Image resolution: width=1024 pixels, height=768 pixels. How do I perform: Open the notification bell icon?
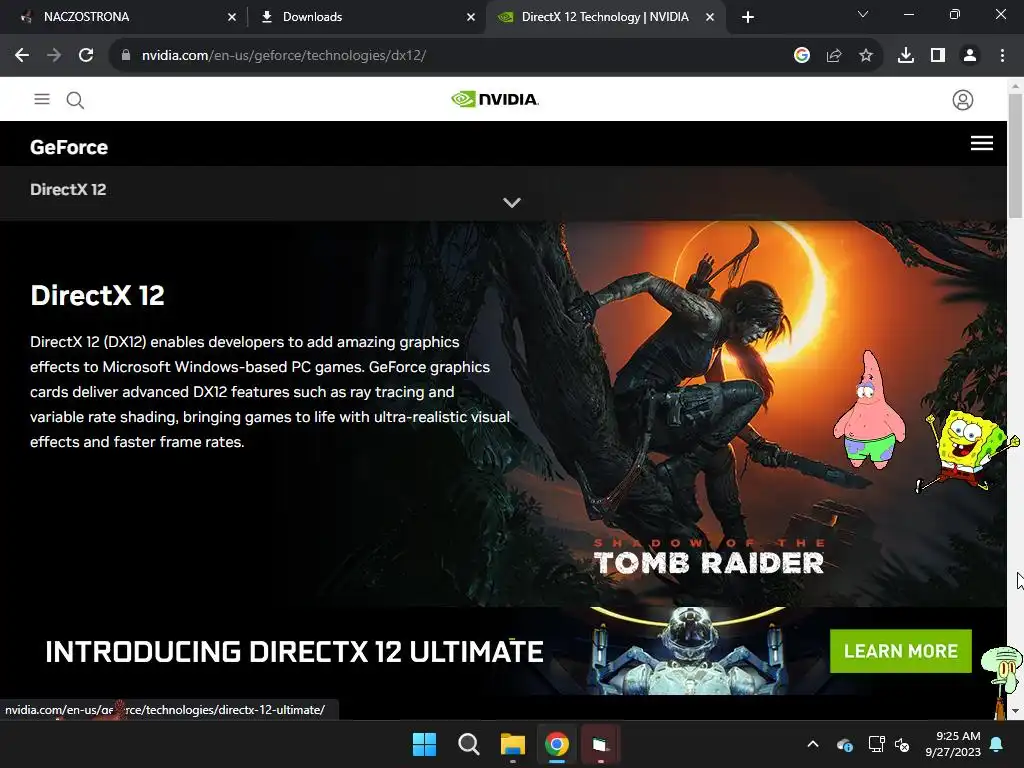(x=997, y=744)
